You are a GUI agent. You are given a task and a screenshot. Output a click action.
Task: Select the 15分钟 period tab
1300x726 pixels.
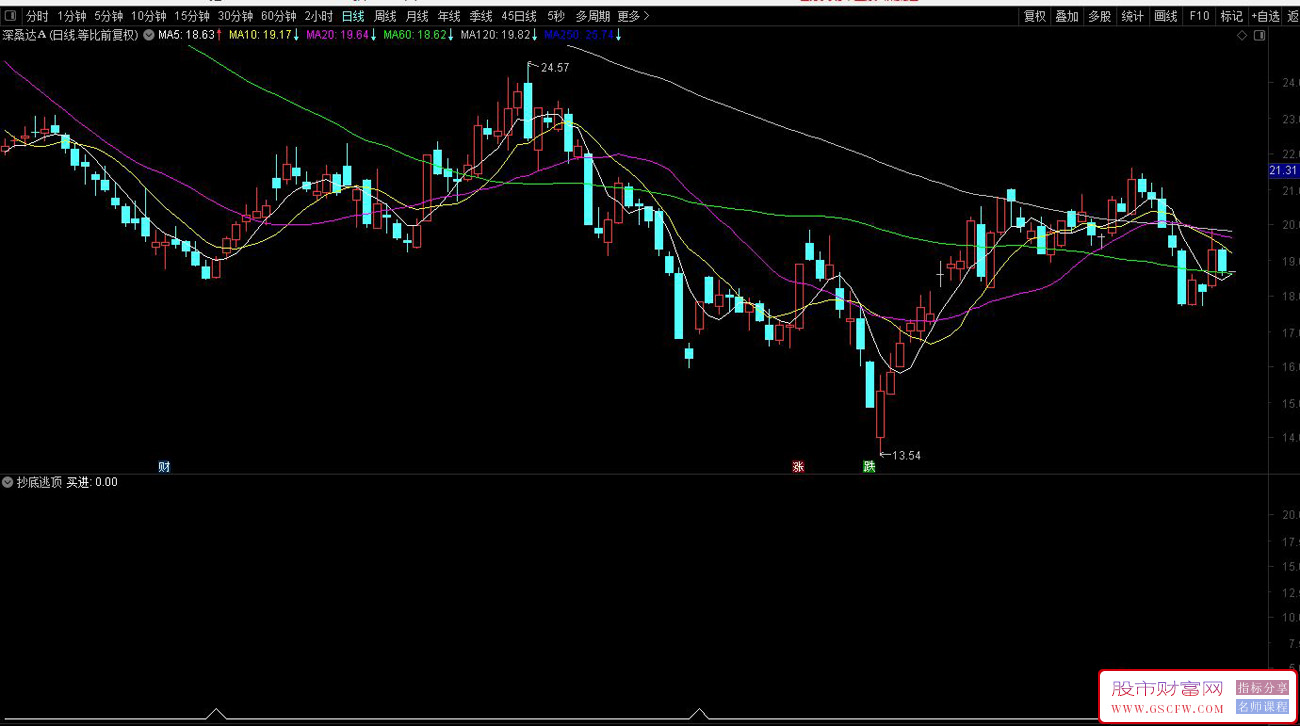[191, 16]
